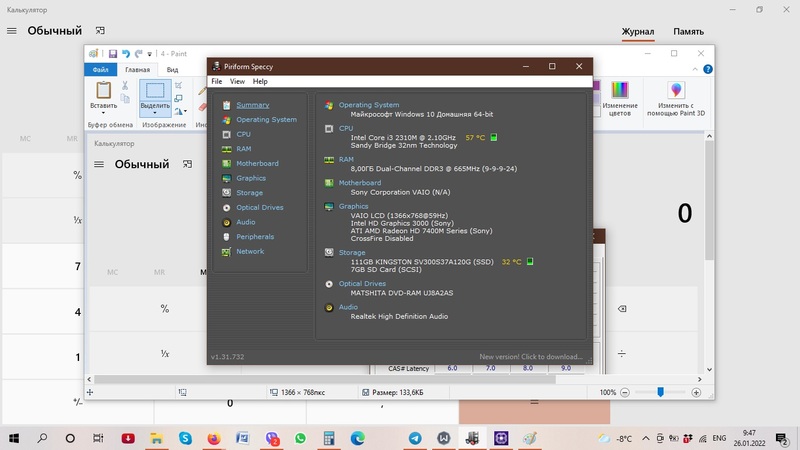Select RAM icon in Speccy sidebar
Viewport: 800px width, 450px height.
(x=227, y=149)
